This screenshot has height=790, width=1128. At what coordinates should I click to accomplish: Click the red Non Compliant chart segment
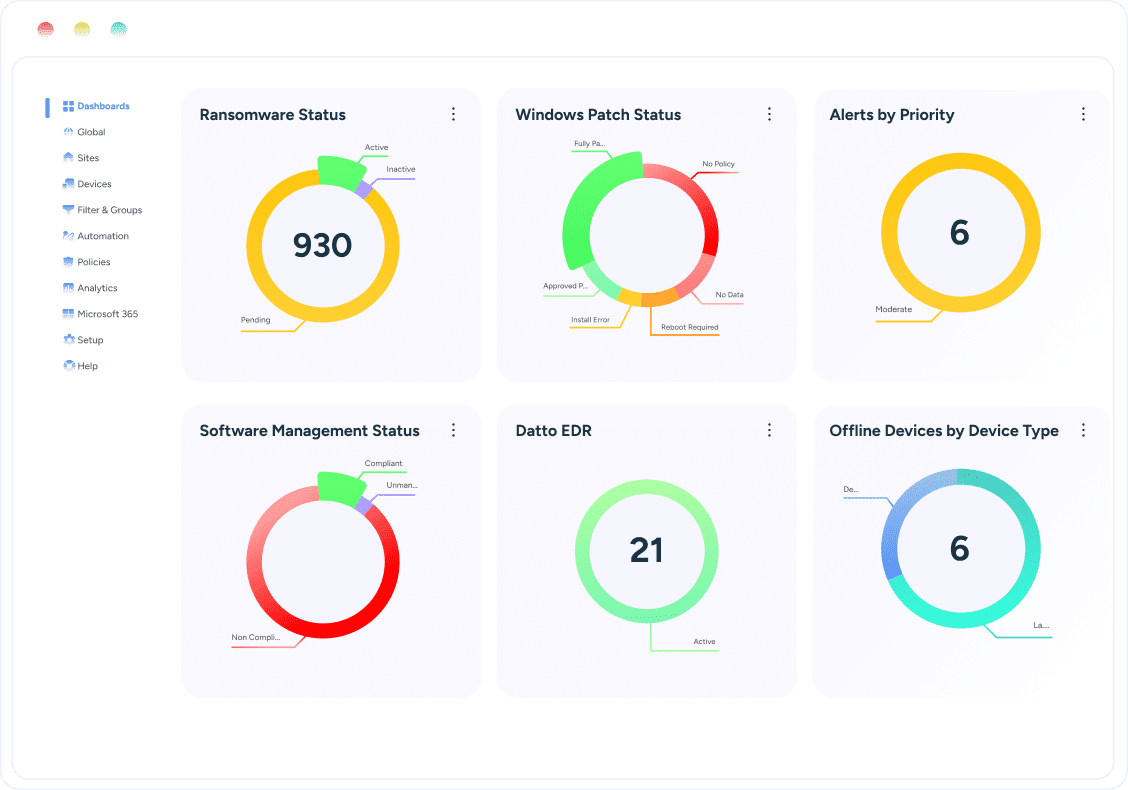coord(322,627)
